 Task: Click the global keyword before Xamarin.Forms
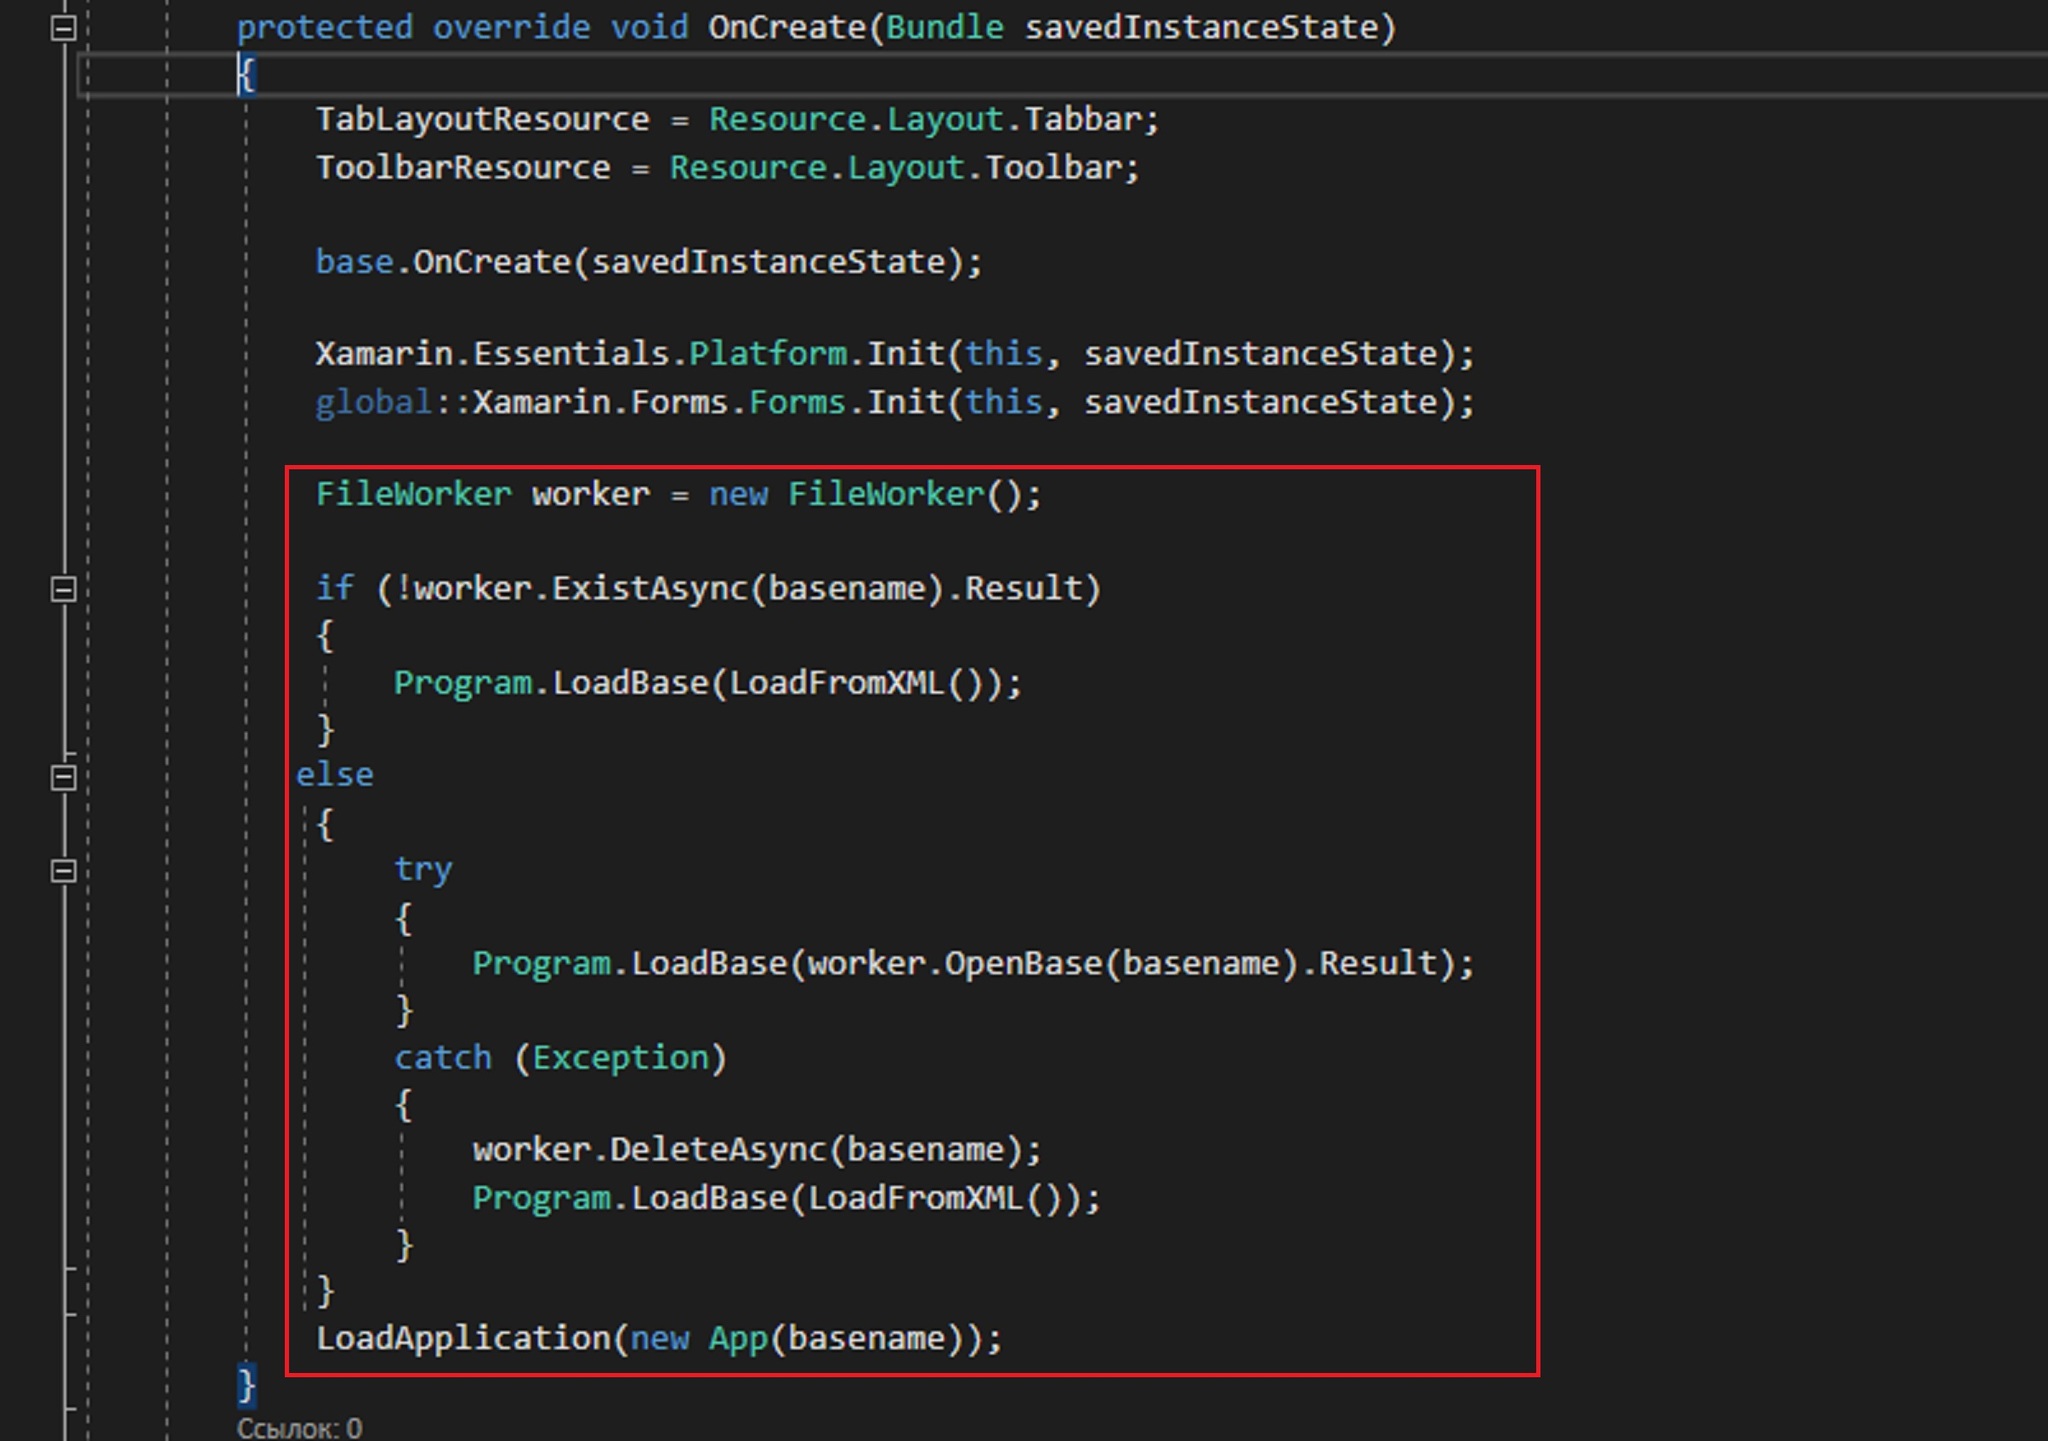(372, 402)
